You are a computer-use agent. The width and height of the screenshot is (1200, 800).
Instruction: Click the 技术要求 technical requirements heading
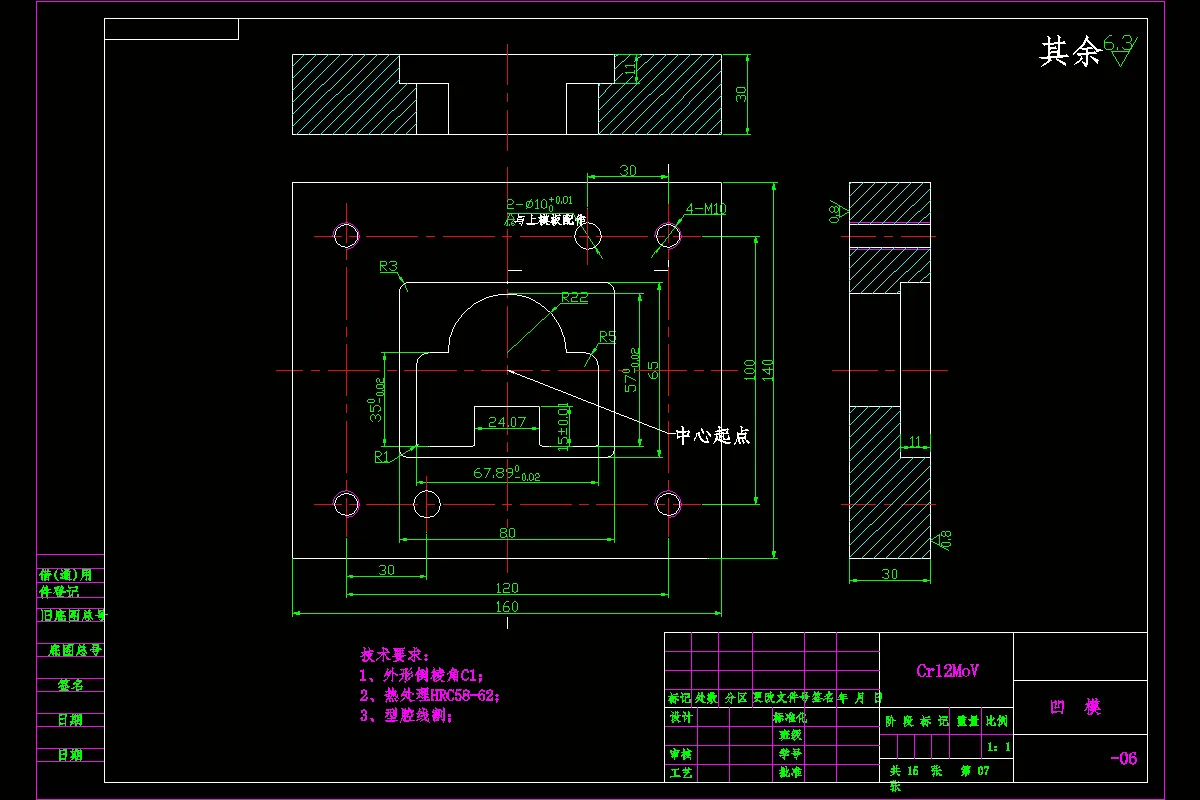point(394,652)
